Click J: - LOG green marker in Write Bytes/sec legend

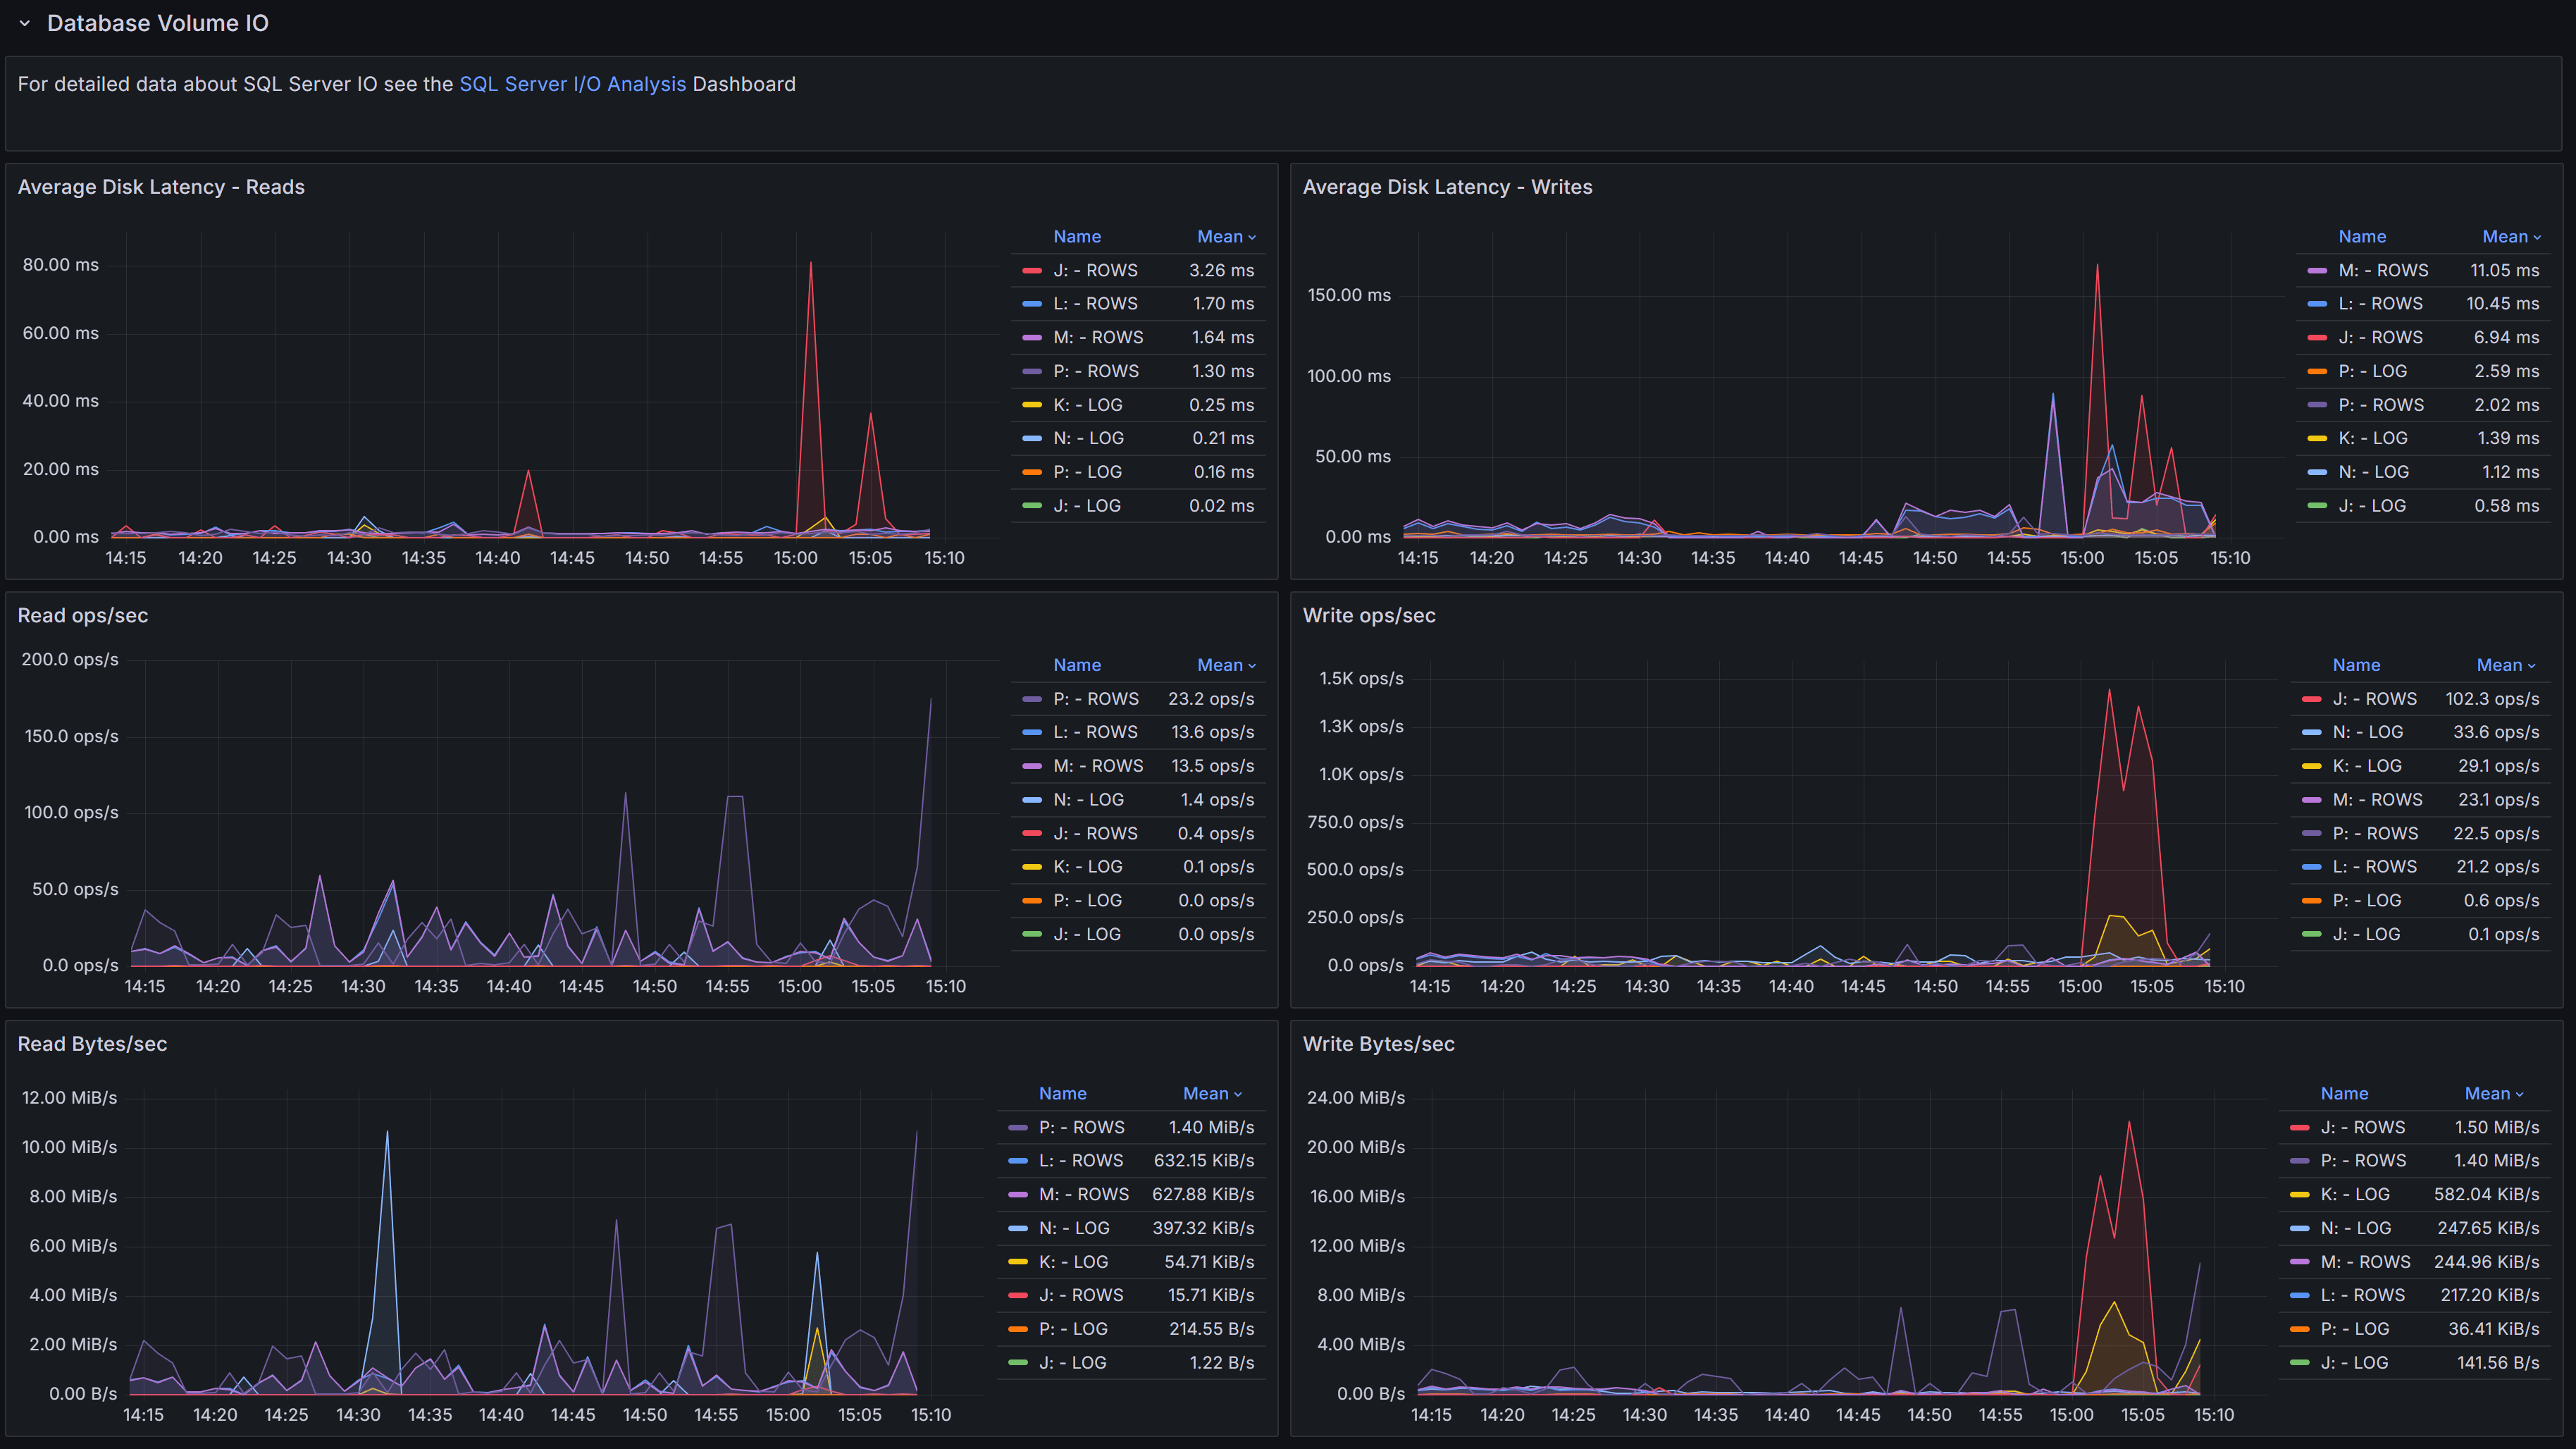click(x=2301, y=1362)
